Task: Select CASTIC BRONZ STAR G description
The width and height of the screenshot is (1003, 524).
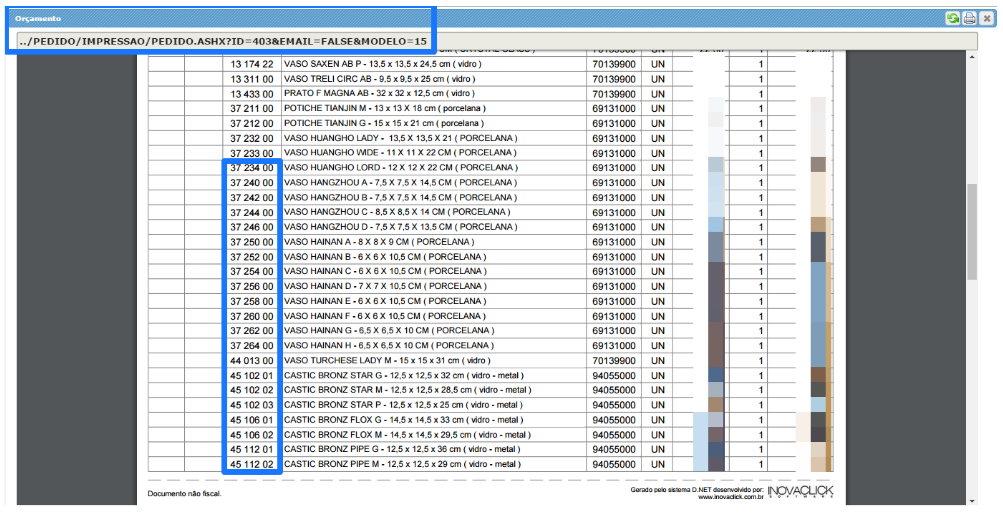Action: [x=402, y=375]
